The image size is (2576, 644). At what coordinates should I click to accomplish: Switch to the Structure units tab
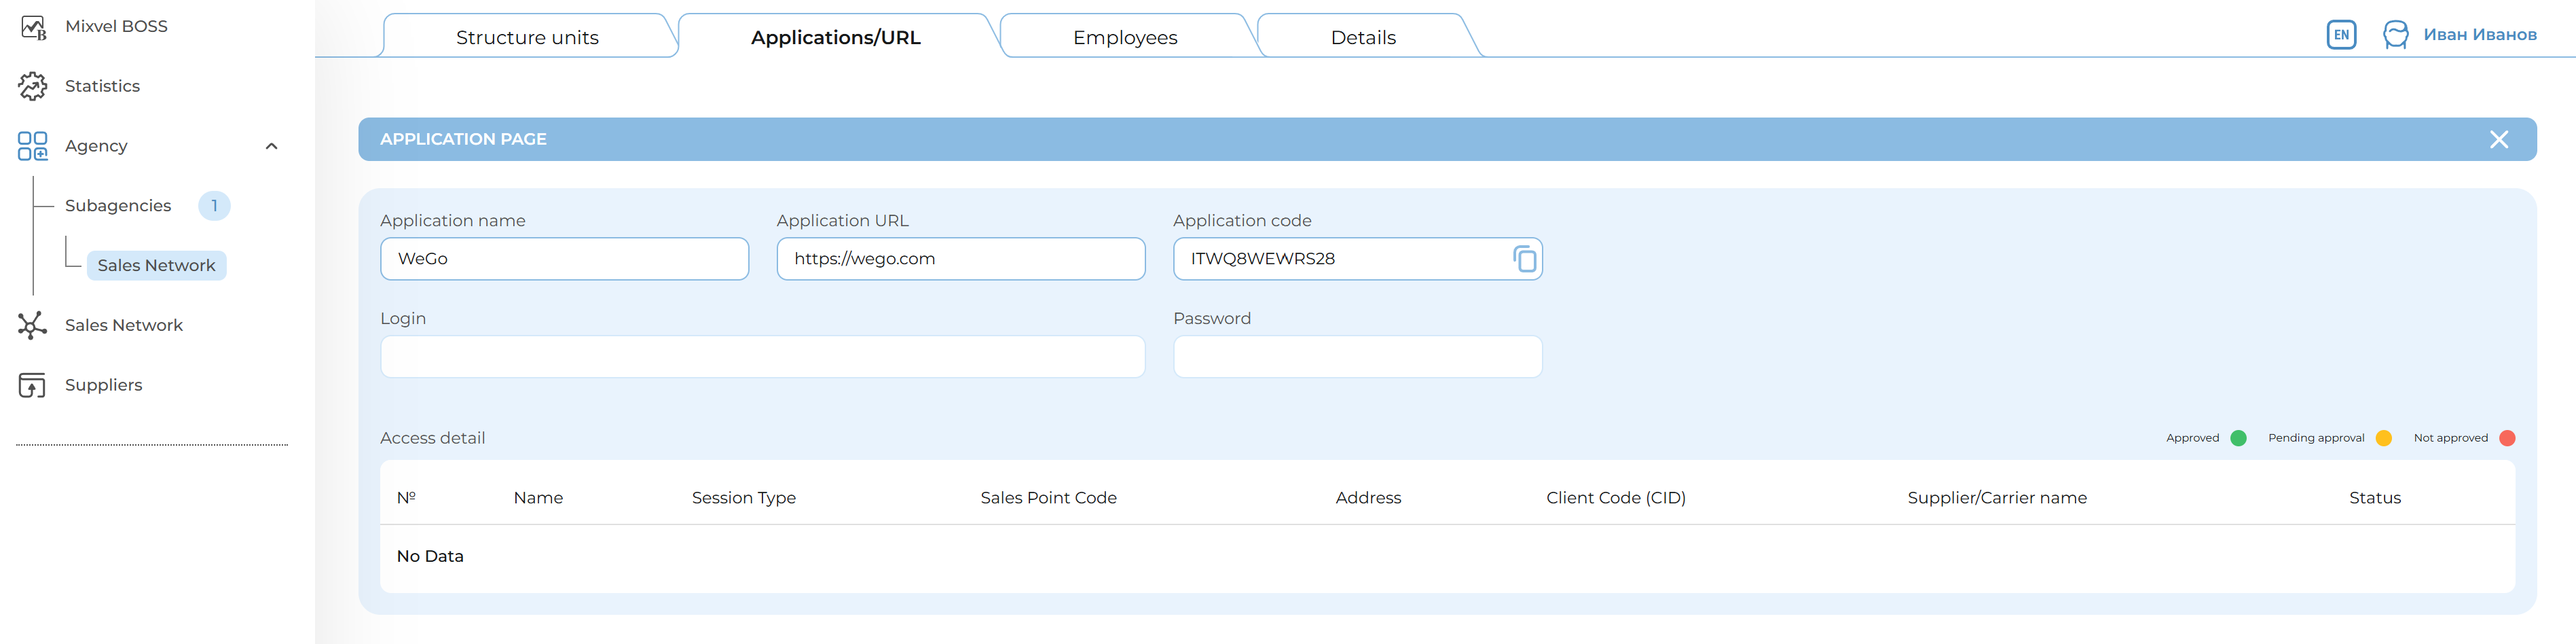527,38
